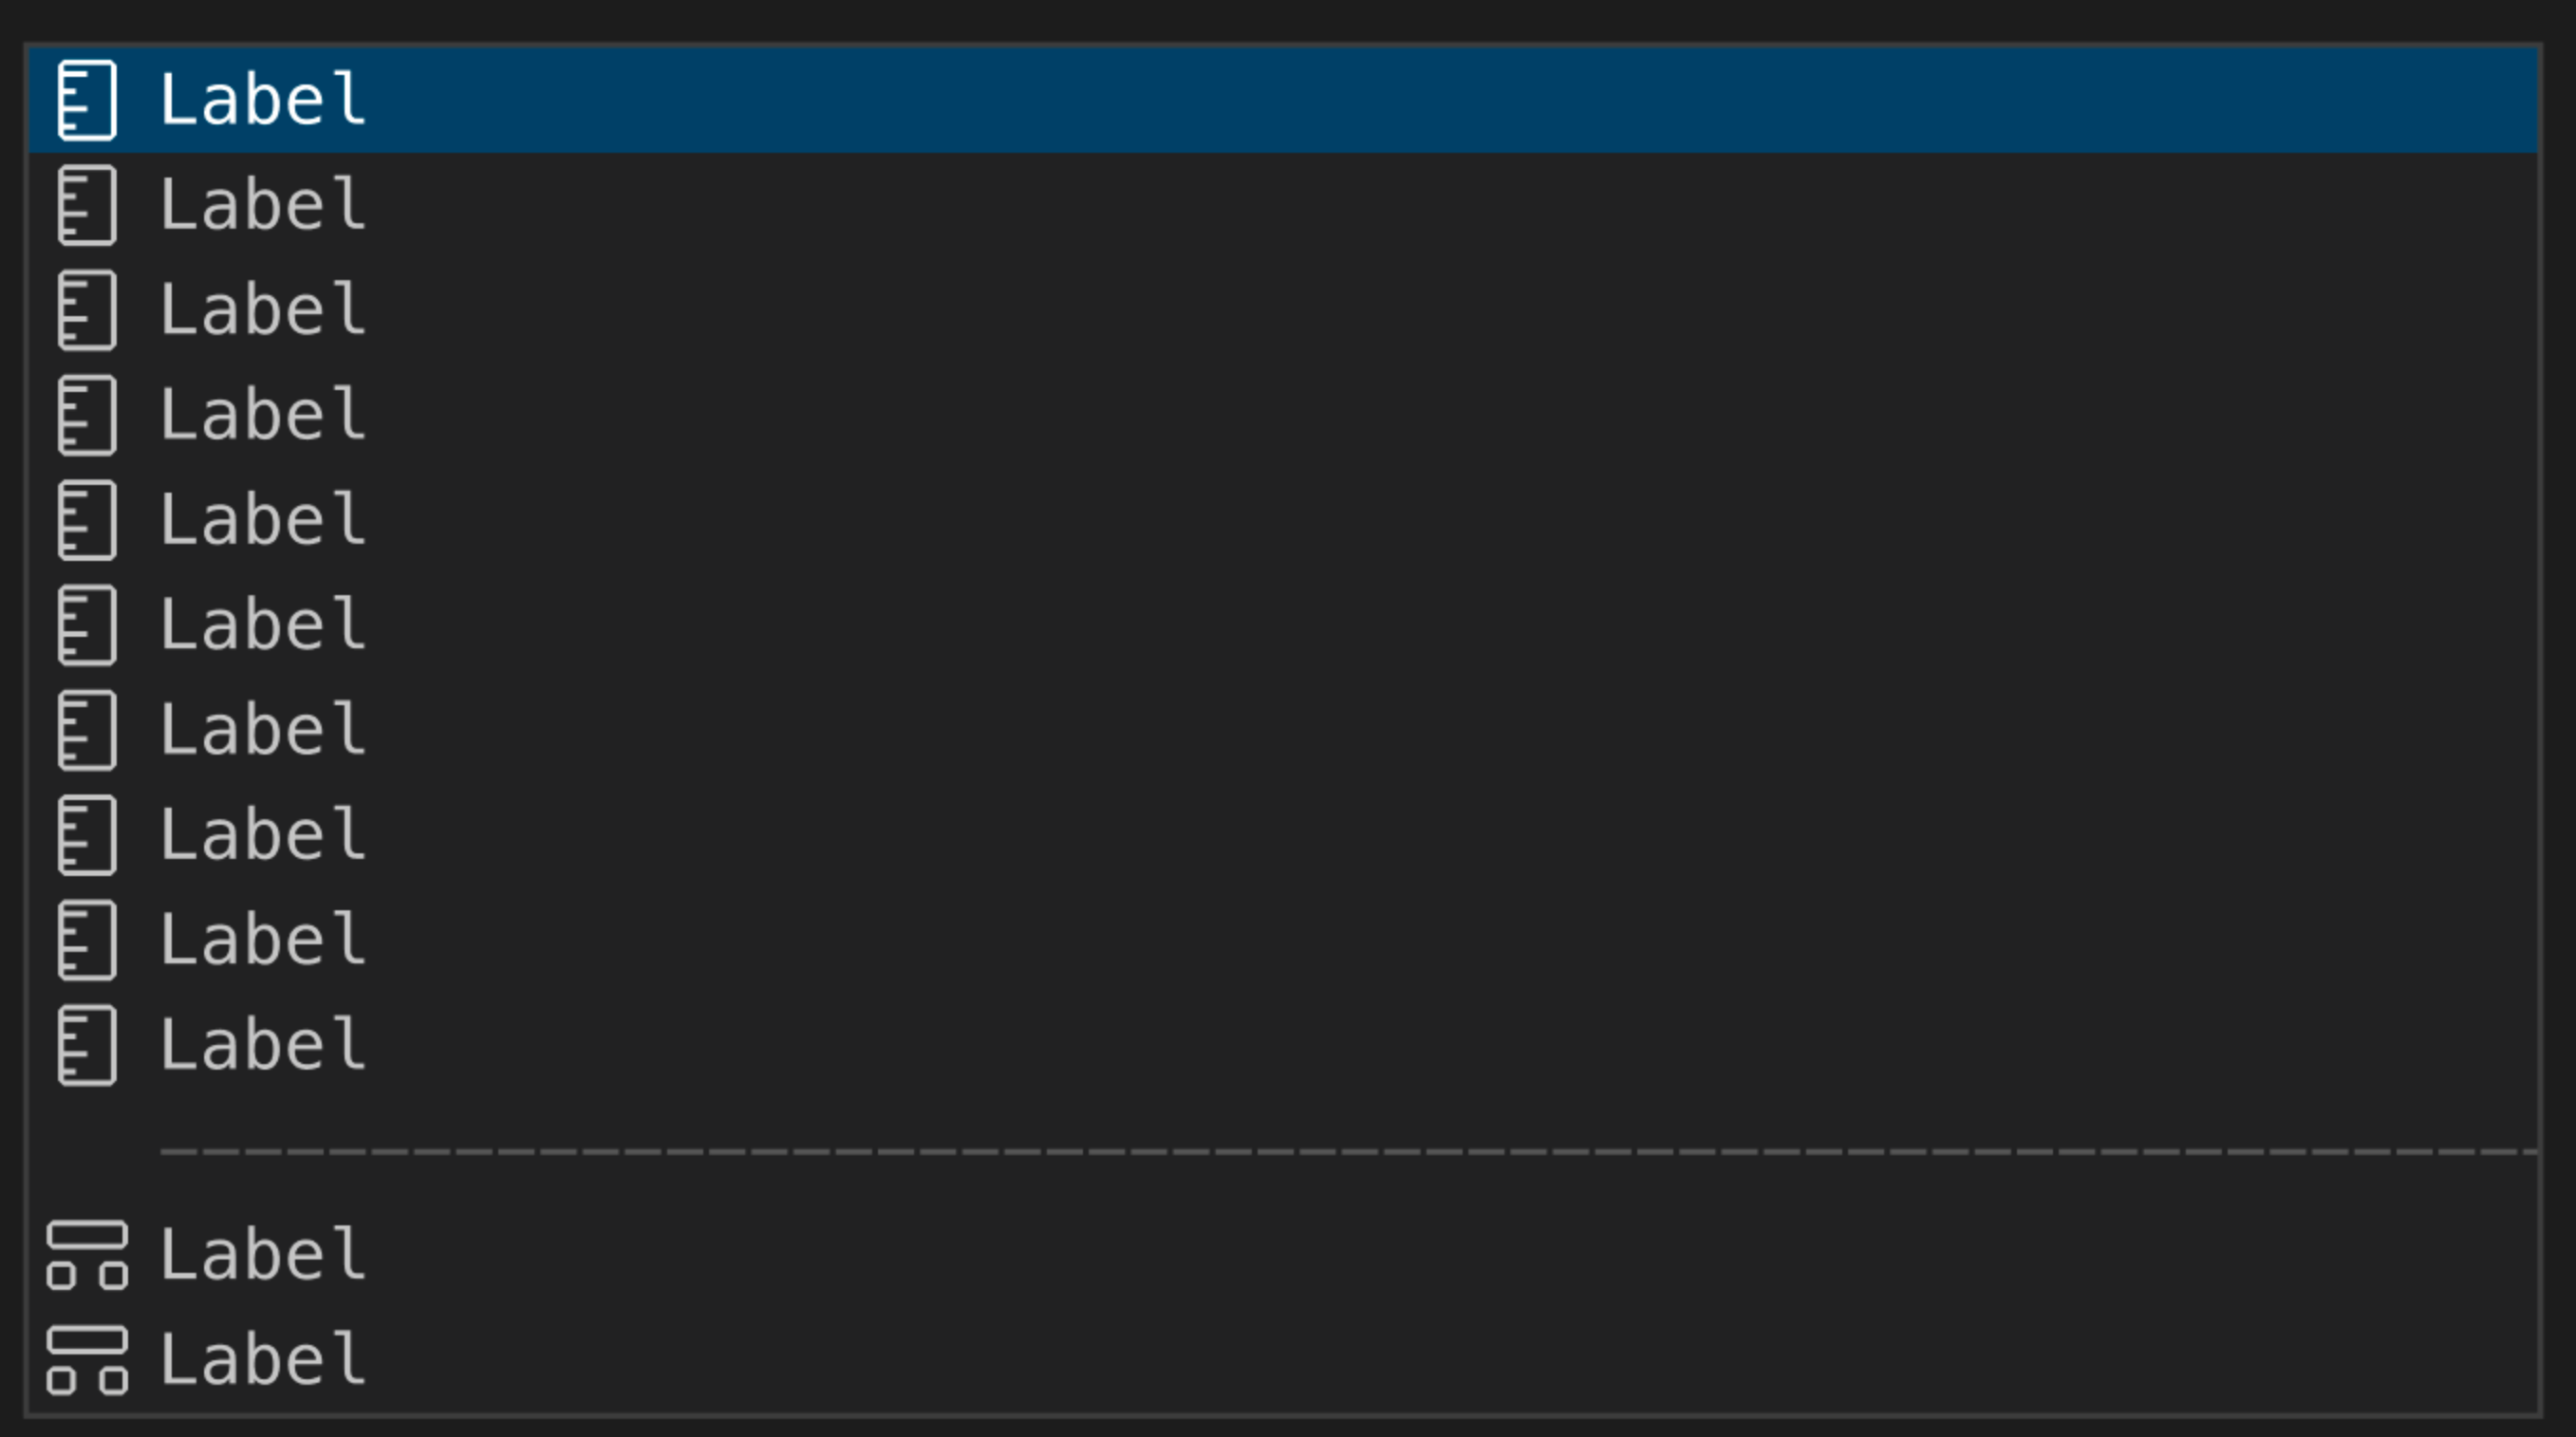Click the dashed separator line
This screenshot has height=1437, width=2576.
(1300, 1150)
